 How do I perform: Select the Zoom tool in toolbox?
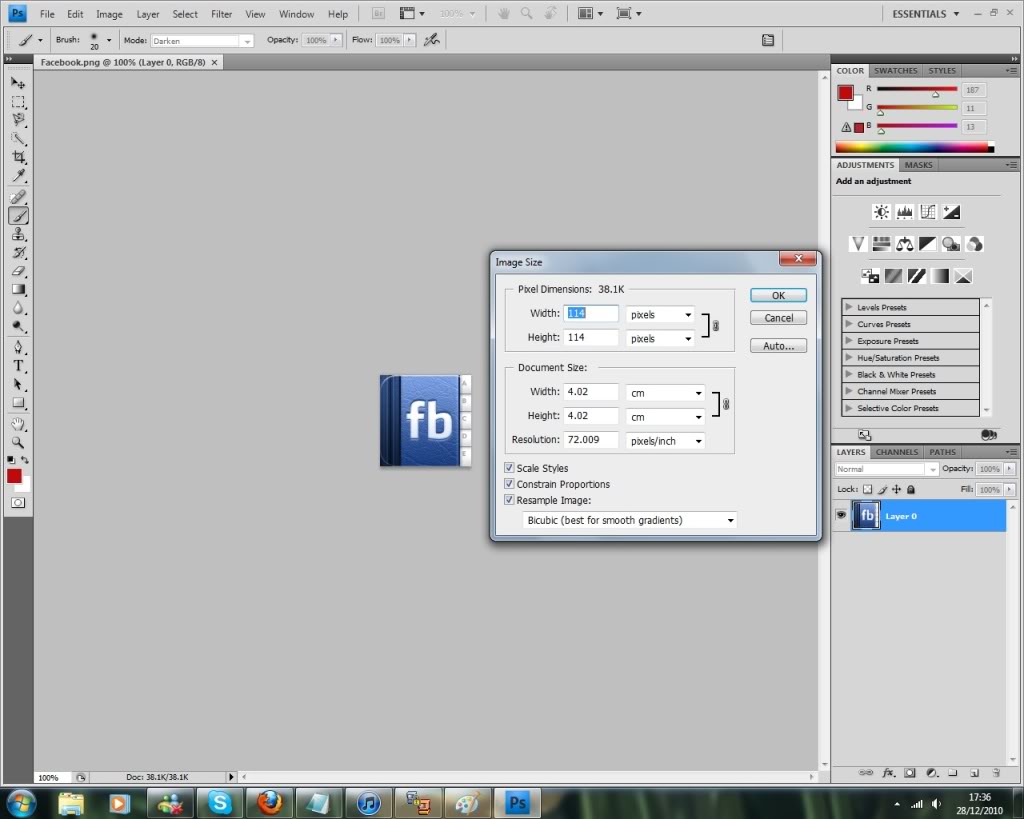pyautogui.click(x=19, y=441)
